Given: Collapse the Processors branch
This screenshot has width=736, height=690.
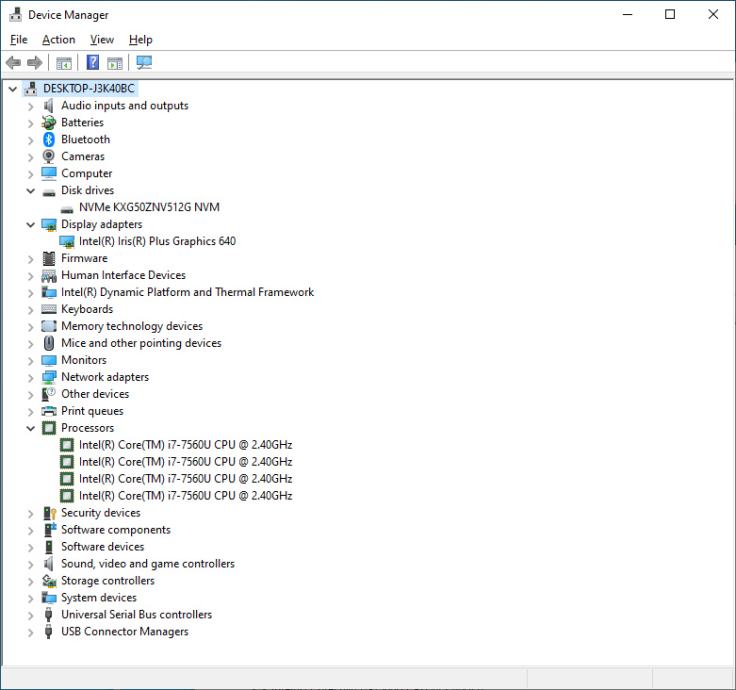Looking at the screenshot, I should pos(31,428).
